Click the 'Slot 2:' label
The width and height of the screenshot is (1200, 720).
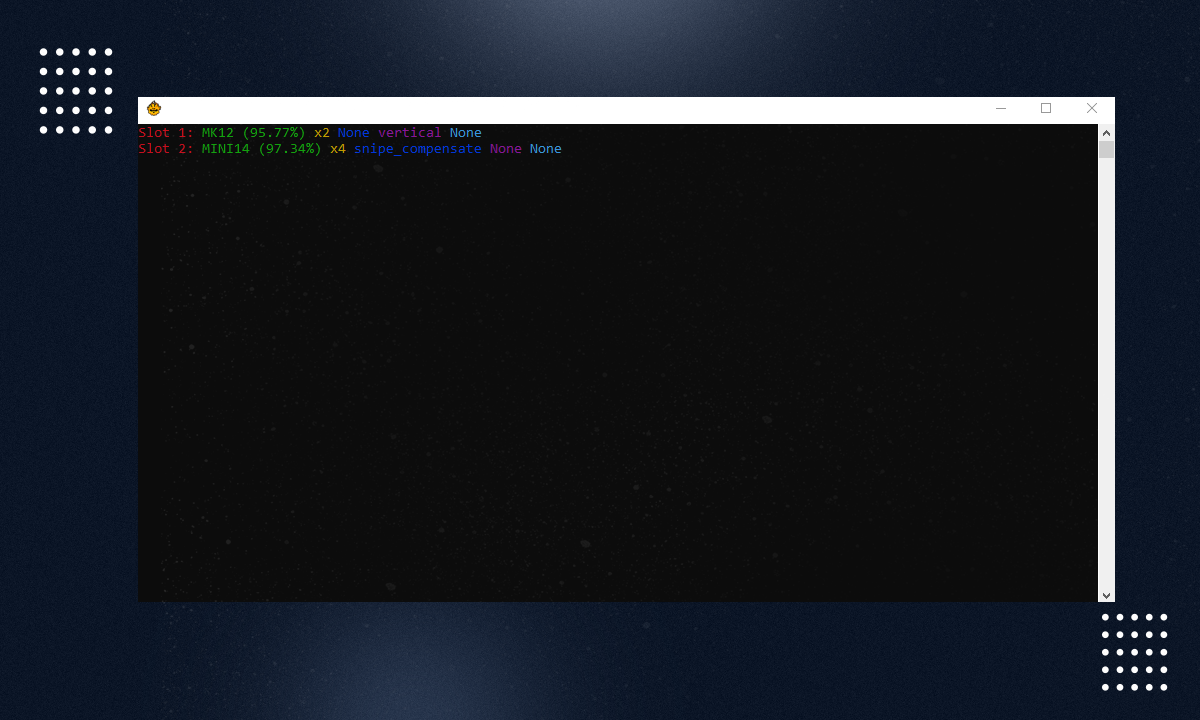click(x=166, y=149)
